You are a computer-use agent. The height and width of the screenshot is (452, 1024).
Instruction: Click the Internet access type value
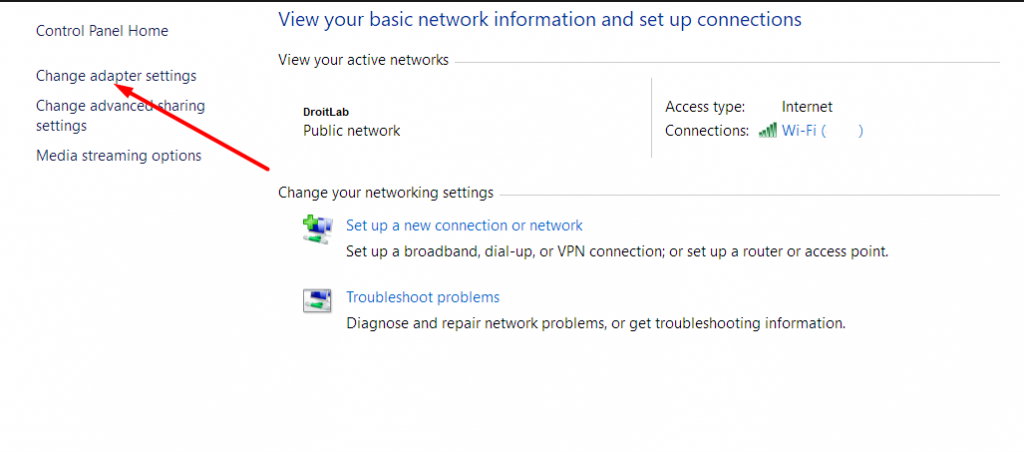pyautogui.click(x=807, y=106)
